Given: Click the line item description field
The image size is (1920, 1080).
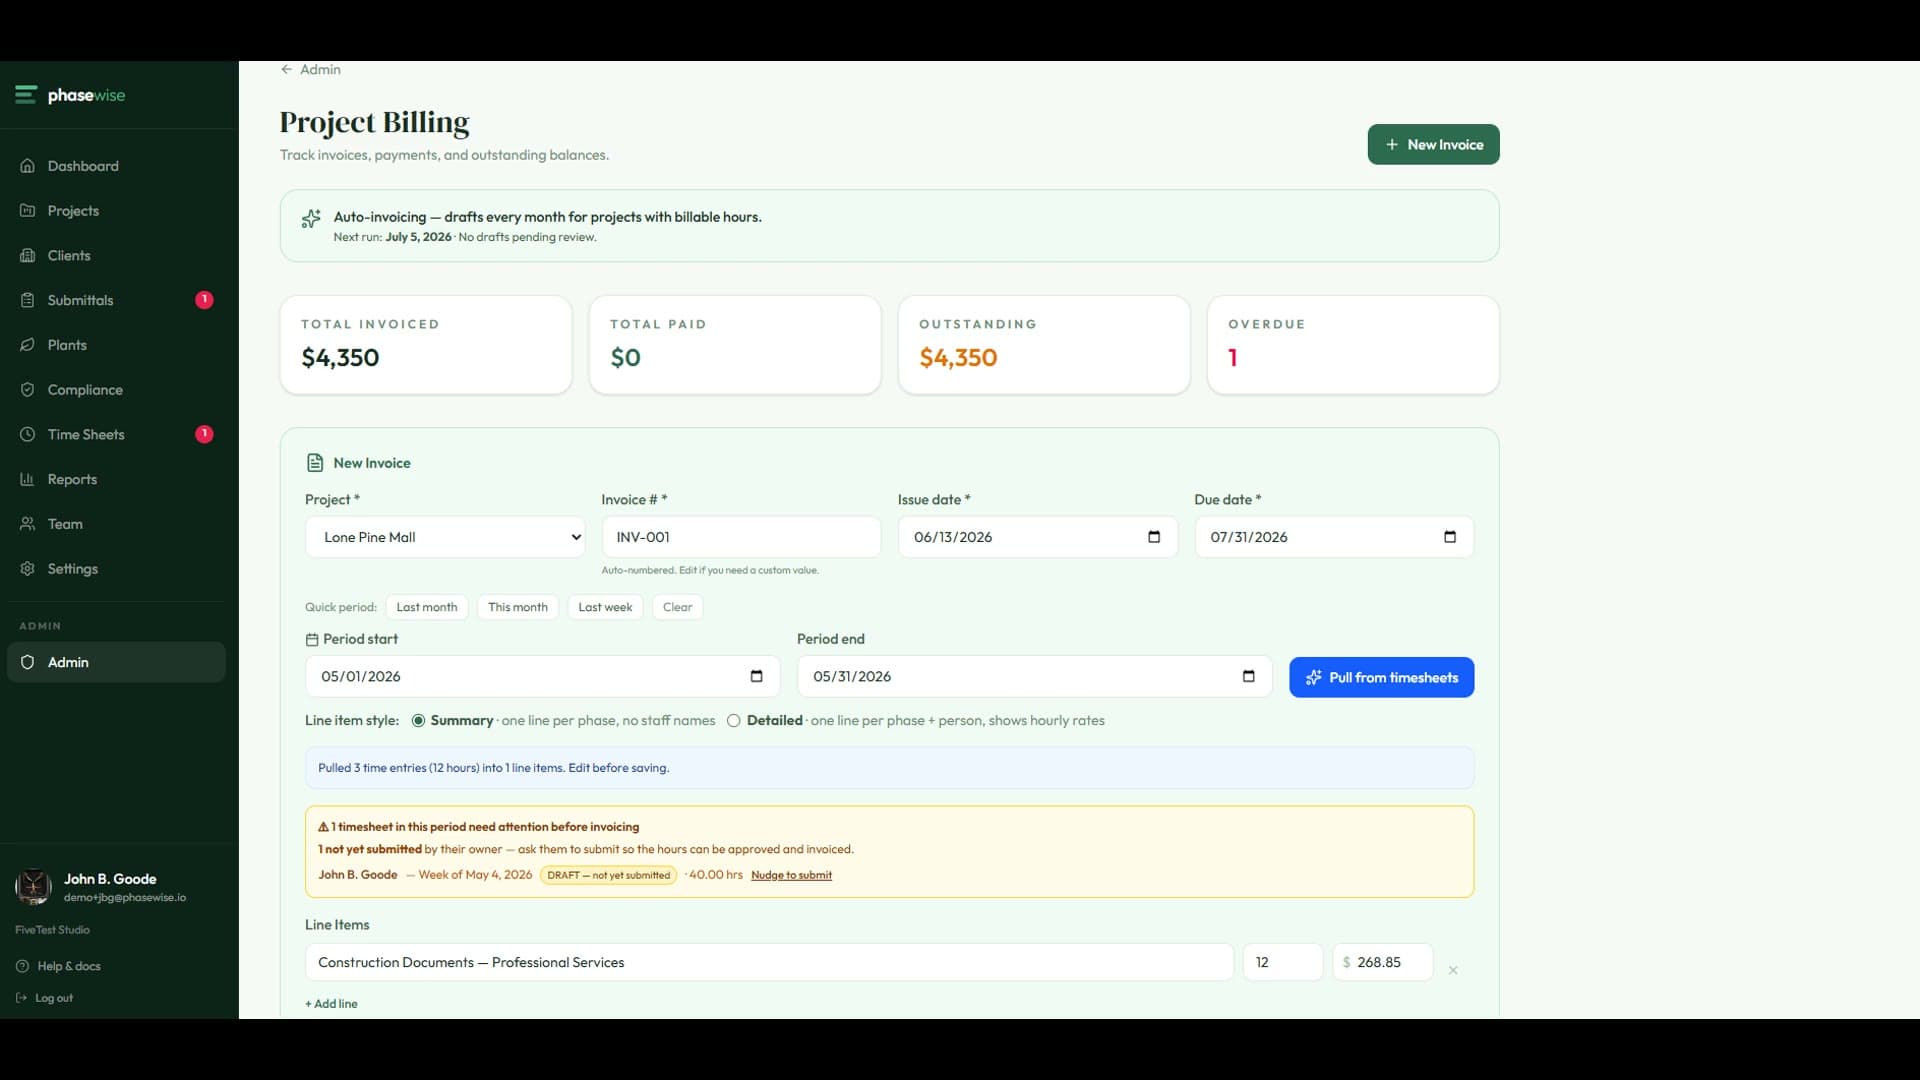Looking at the screenshot, I should 769,962.
